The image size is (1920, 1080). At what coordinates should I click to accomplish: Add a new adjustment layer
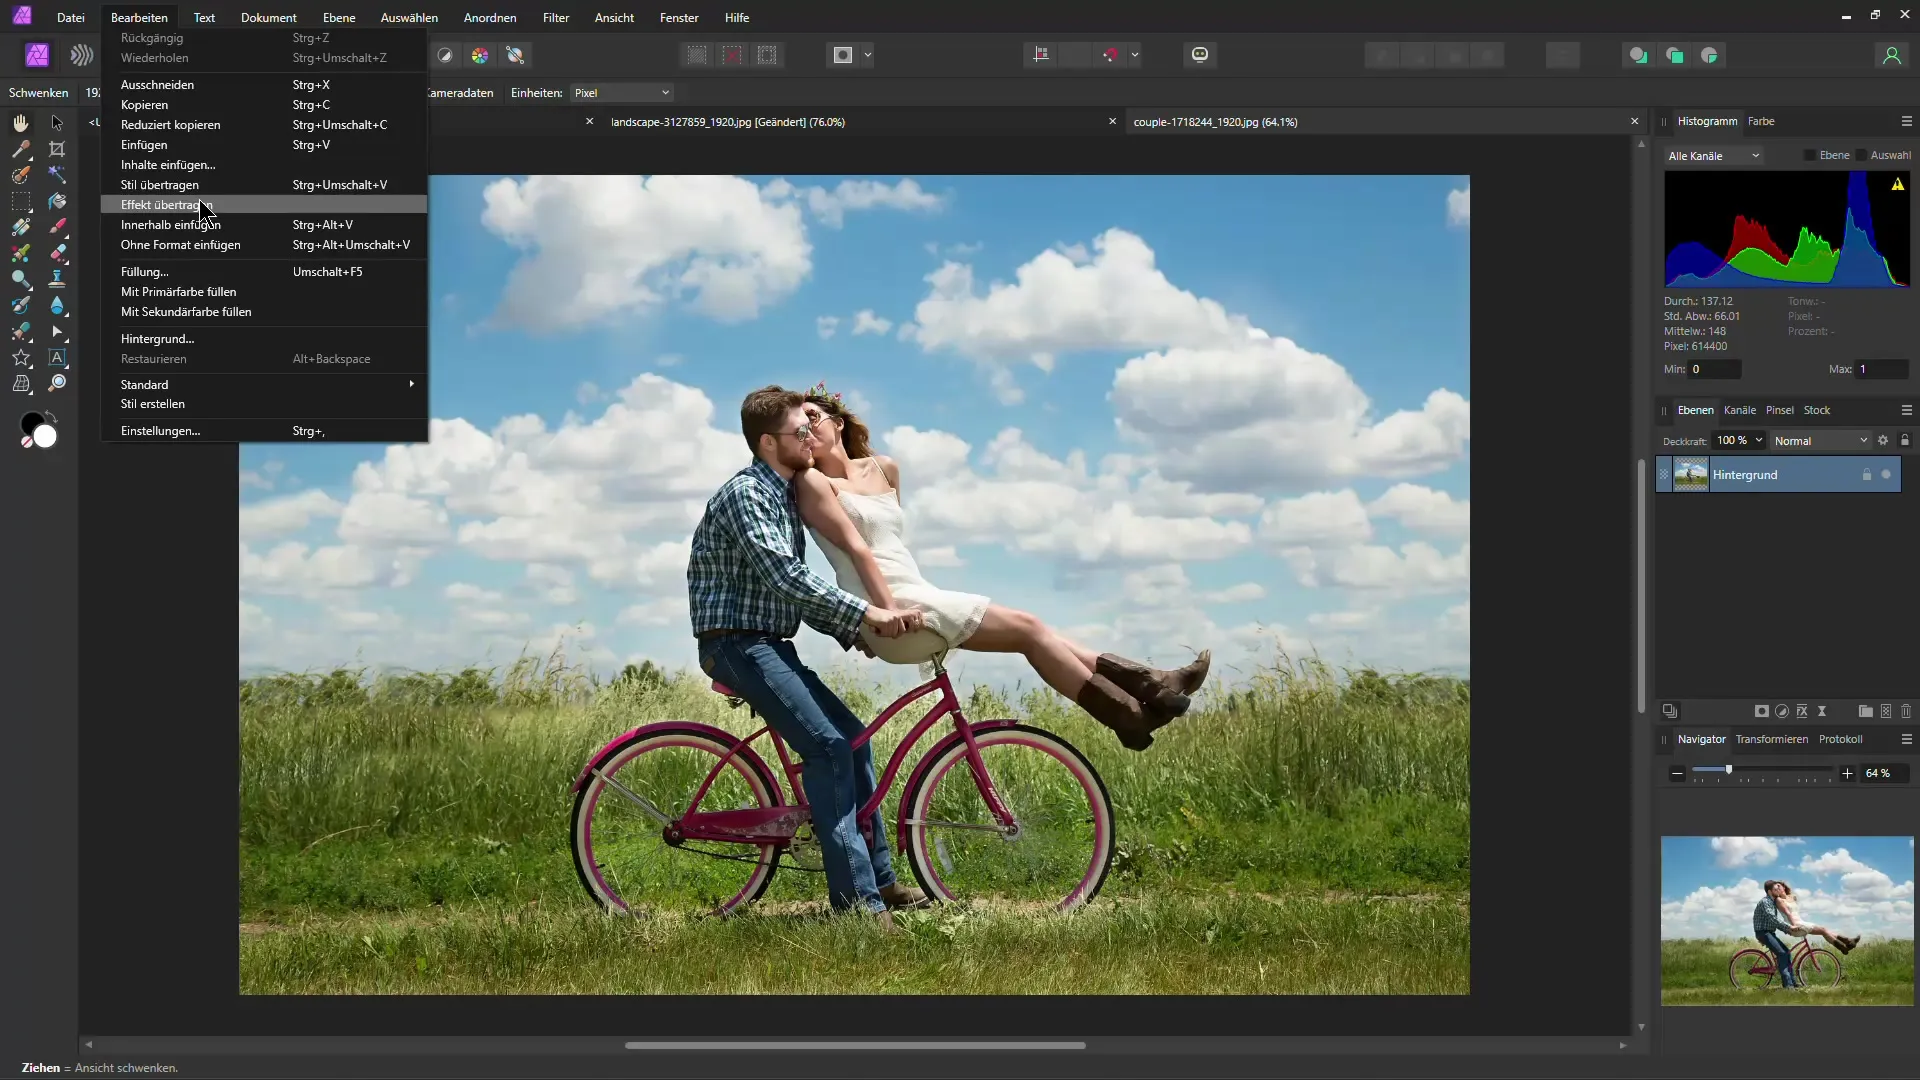pyautogui.click(x=1782, y=711)
